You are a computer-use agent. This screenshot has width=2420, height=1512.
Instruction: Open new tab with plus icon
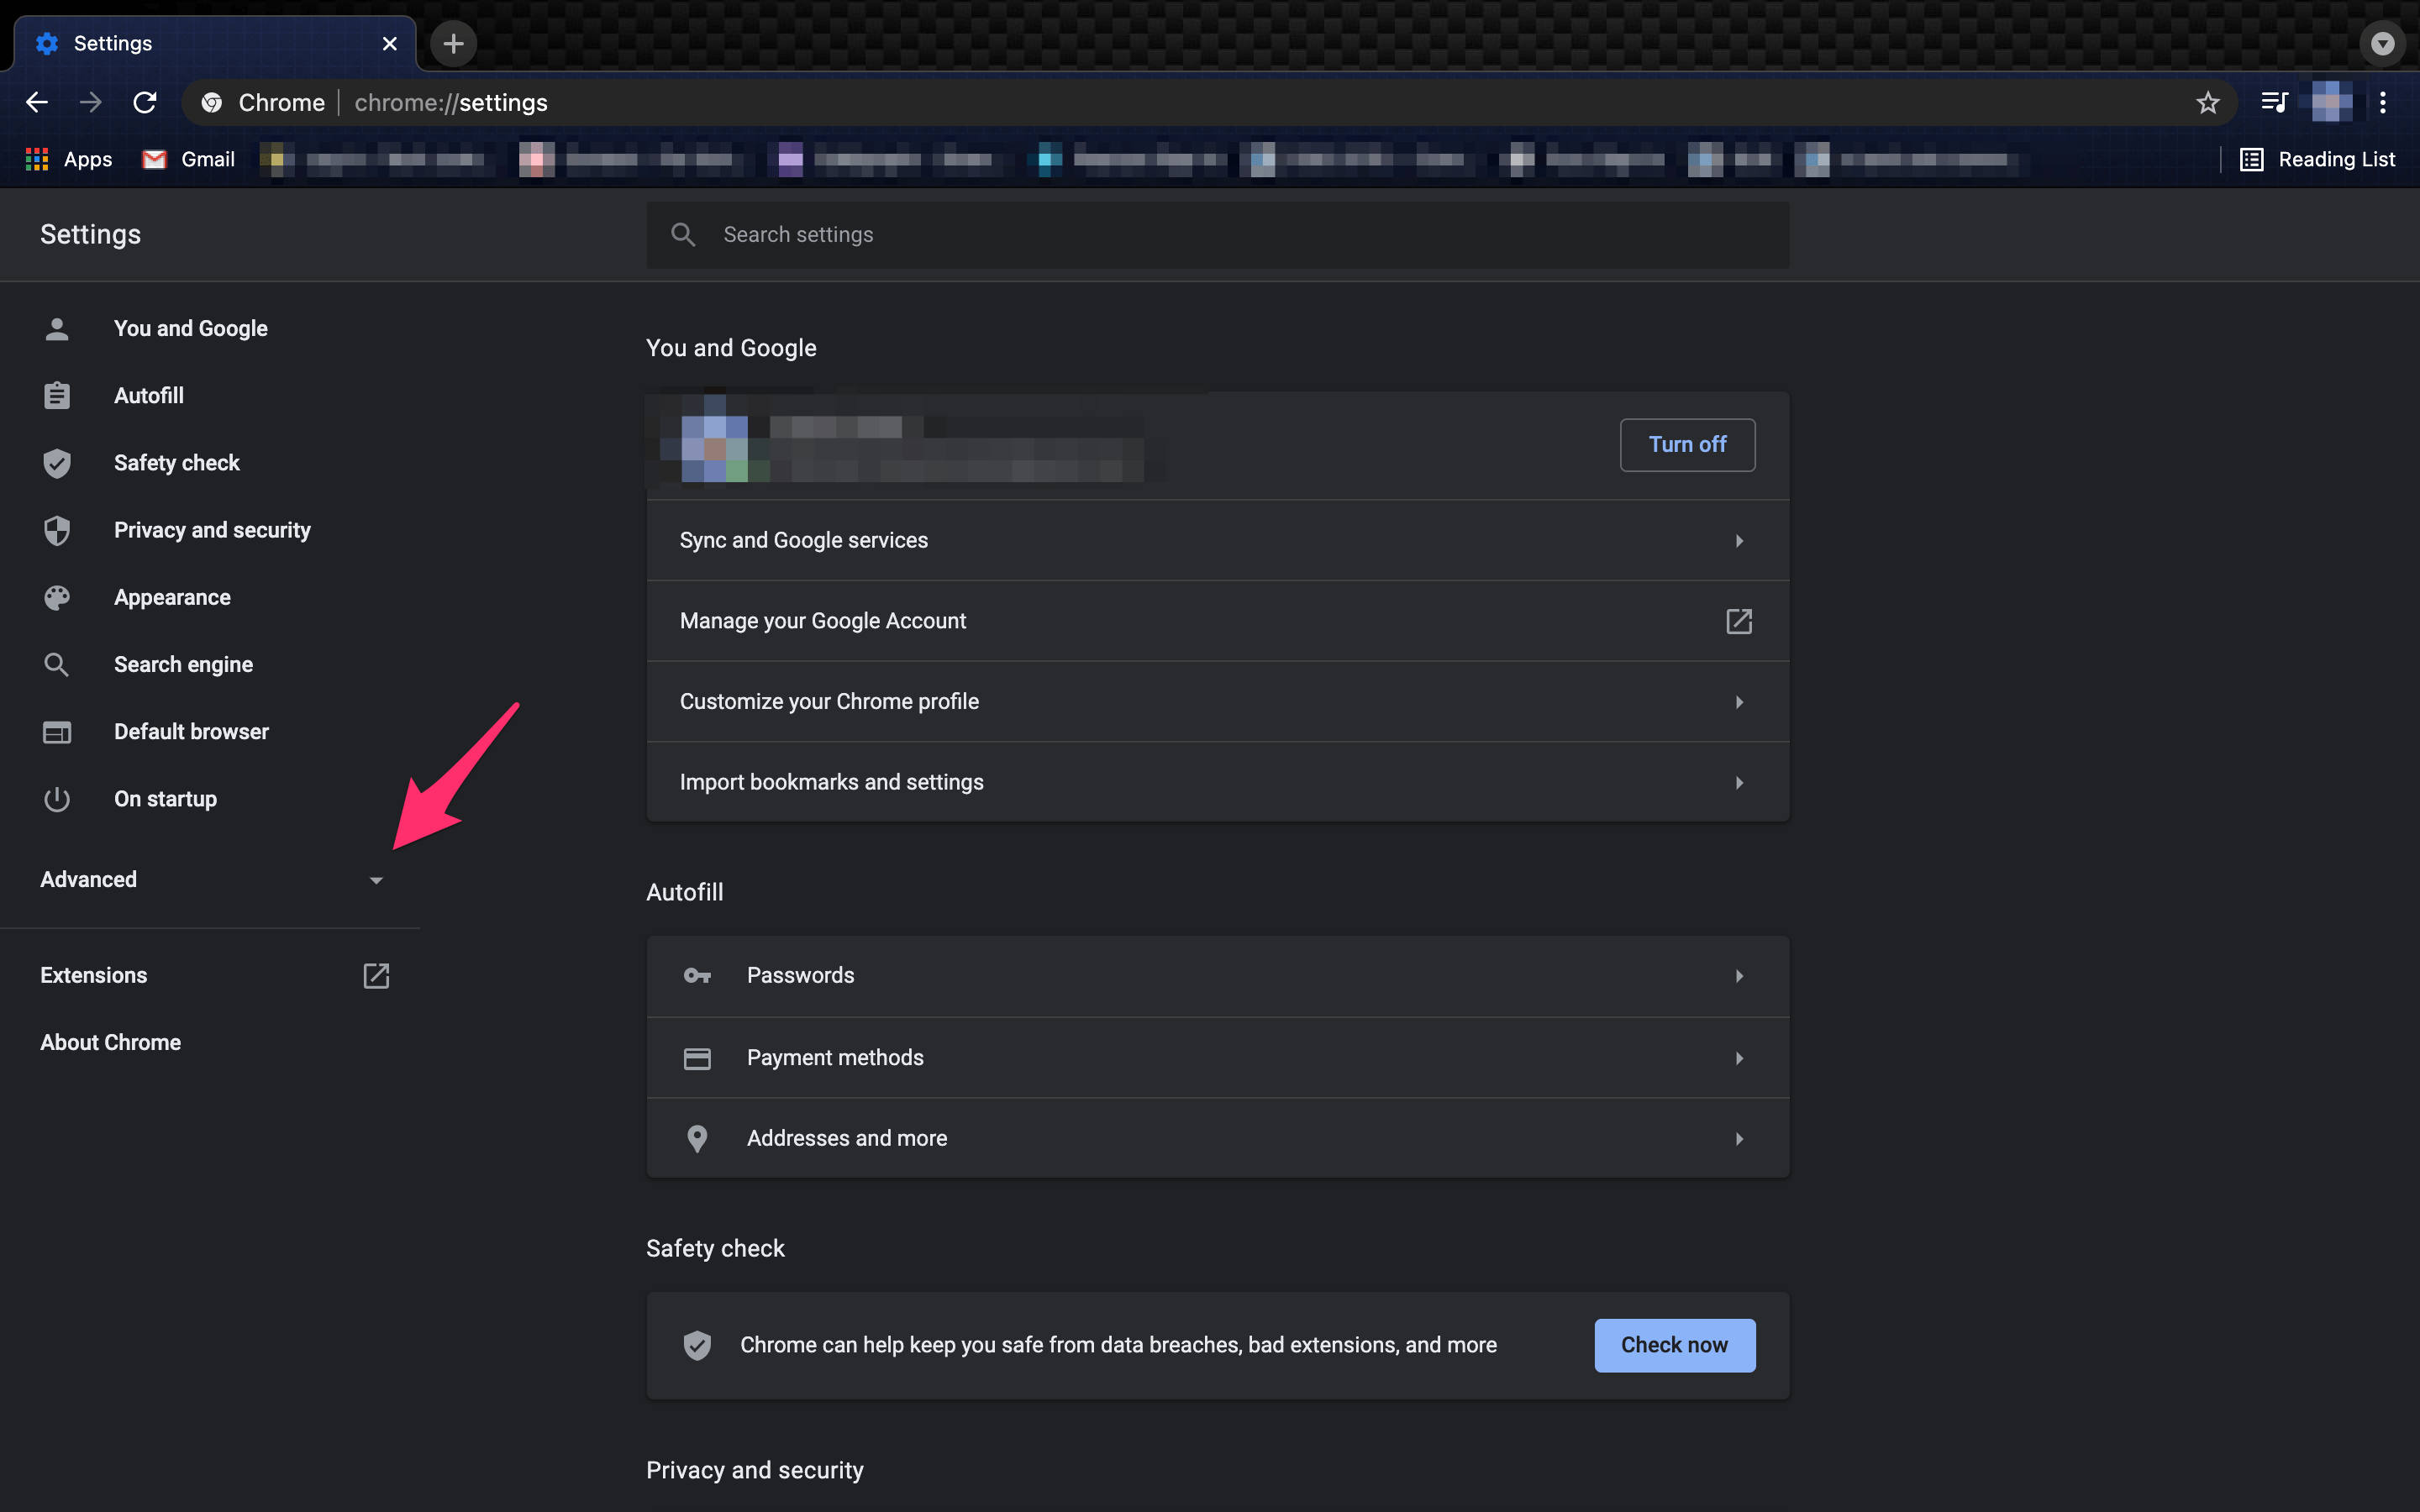pos(453,43)
